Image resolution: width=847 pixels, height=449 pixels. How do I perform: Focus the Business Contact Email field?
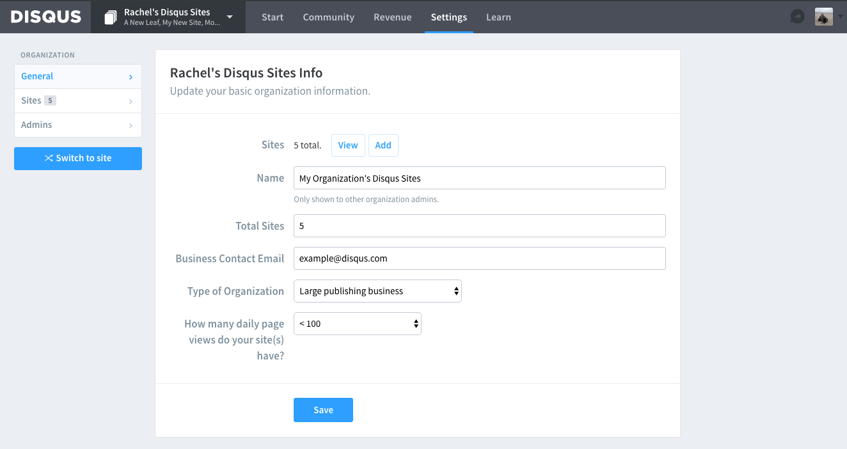point(480,258)
